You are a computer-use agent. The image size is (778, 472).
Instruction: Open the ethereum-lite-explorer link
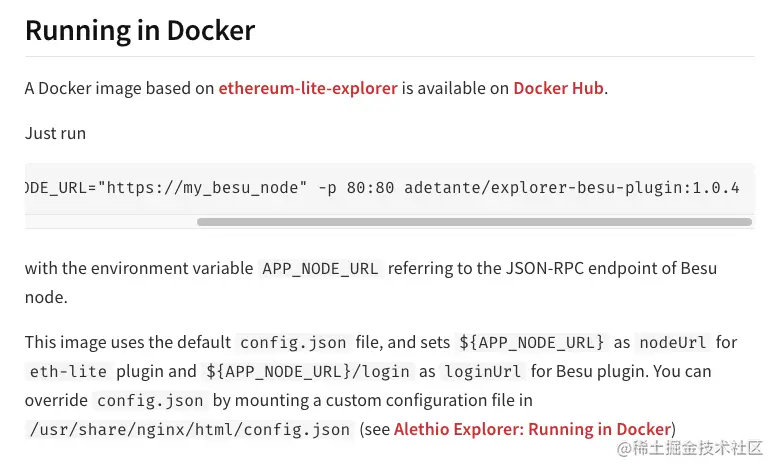(x=308, y=88)
